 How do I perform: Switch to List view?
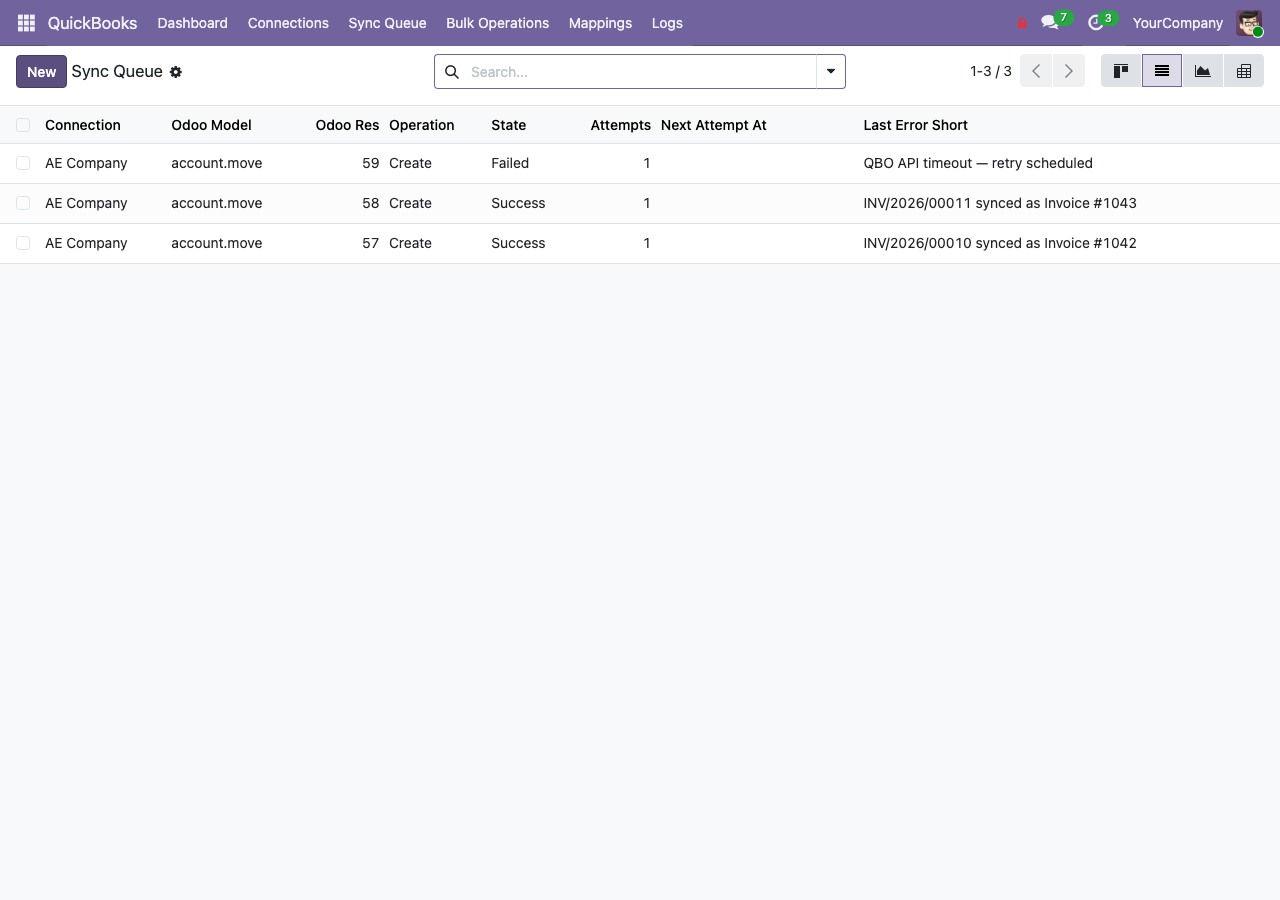(1162, 71)
